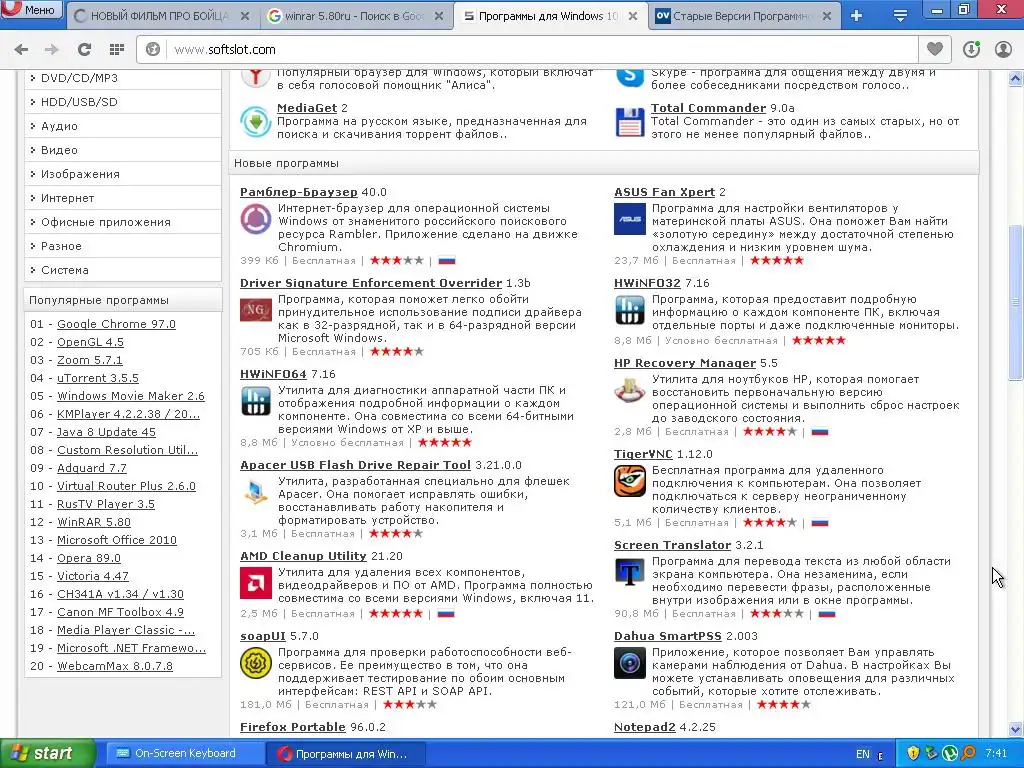Select the Opera Программы для Win taskbar button
The width and height of the screenshot is (1024, 768).
345,754
